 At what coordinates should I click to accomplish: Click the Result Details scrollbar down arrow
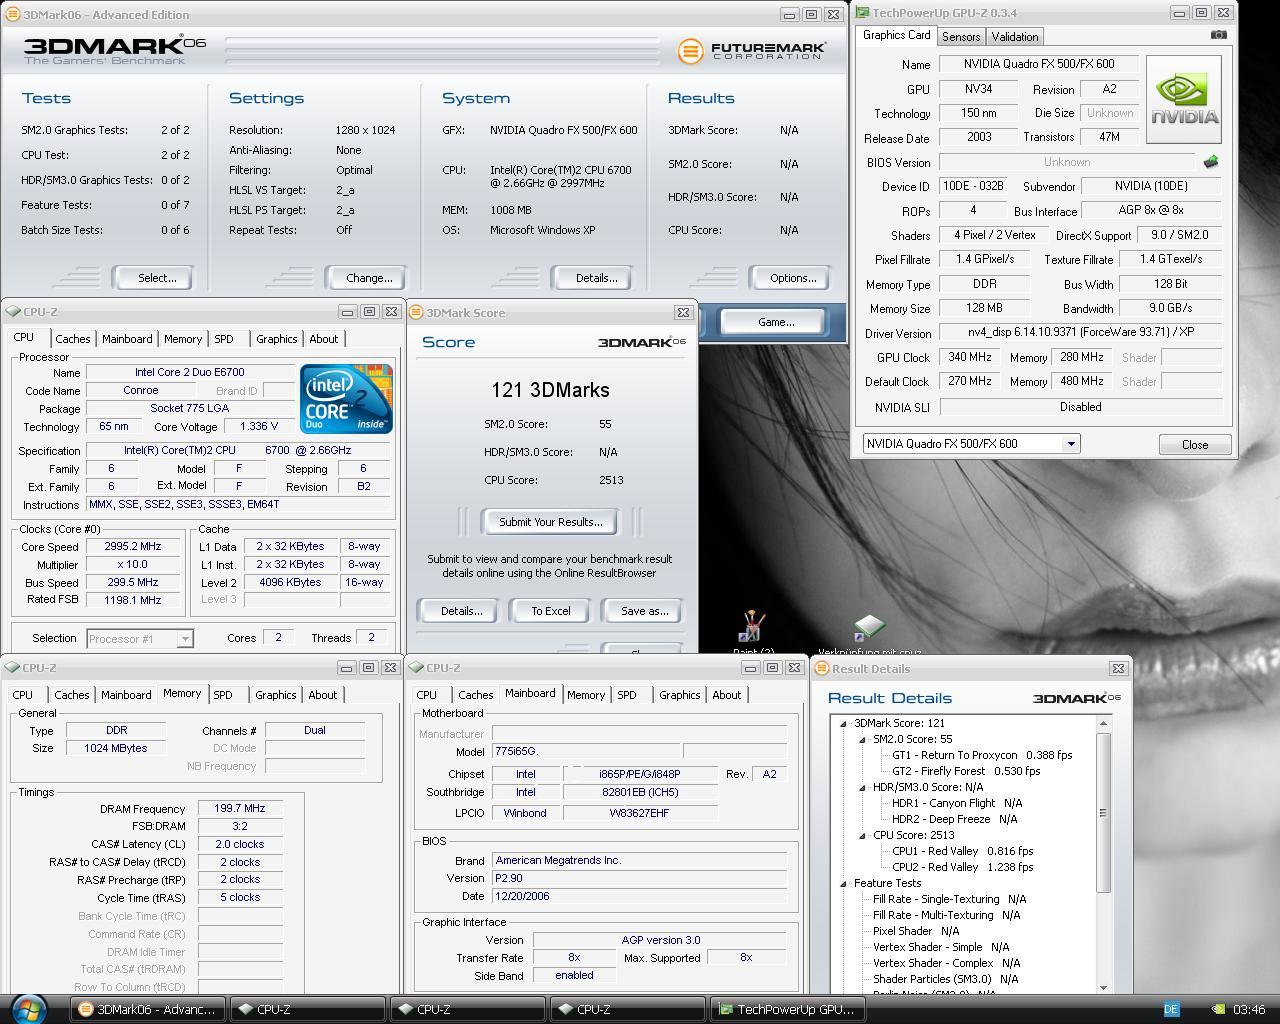coord(1104,987)
